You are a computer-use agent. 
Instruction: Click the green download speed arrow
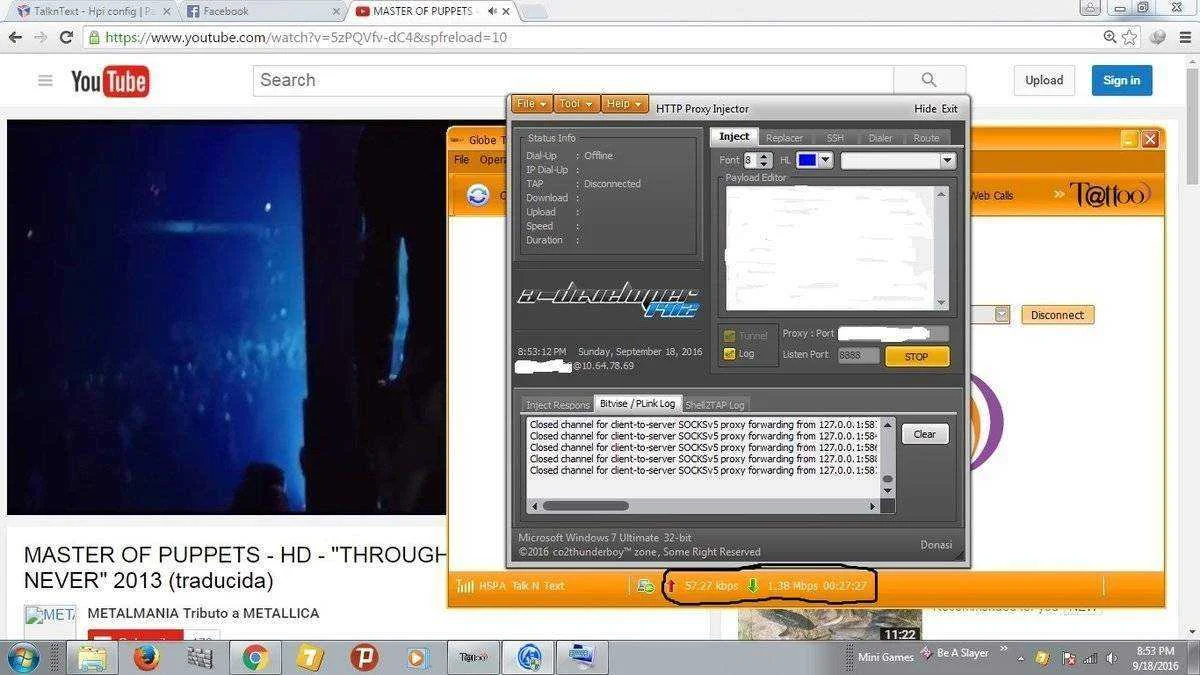[x=752, y=585]
